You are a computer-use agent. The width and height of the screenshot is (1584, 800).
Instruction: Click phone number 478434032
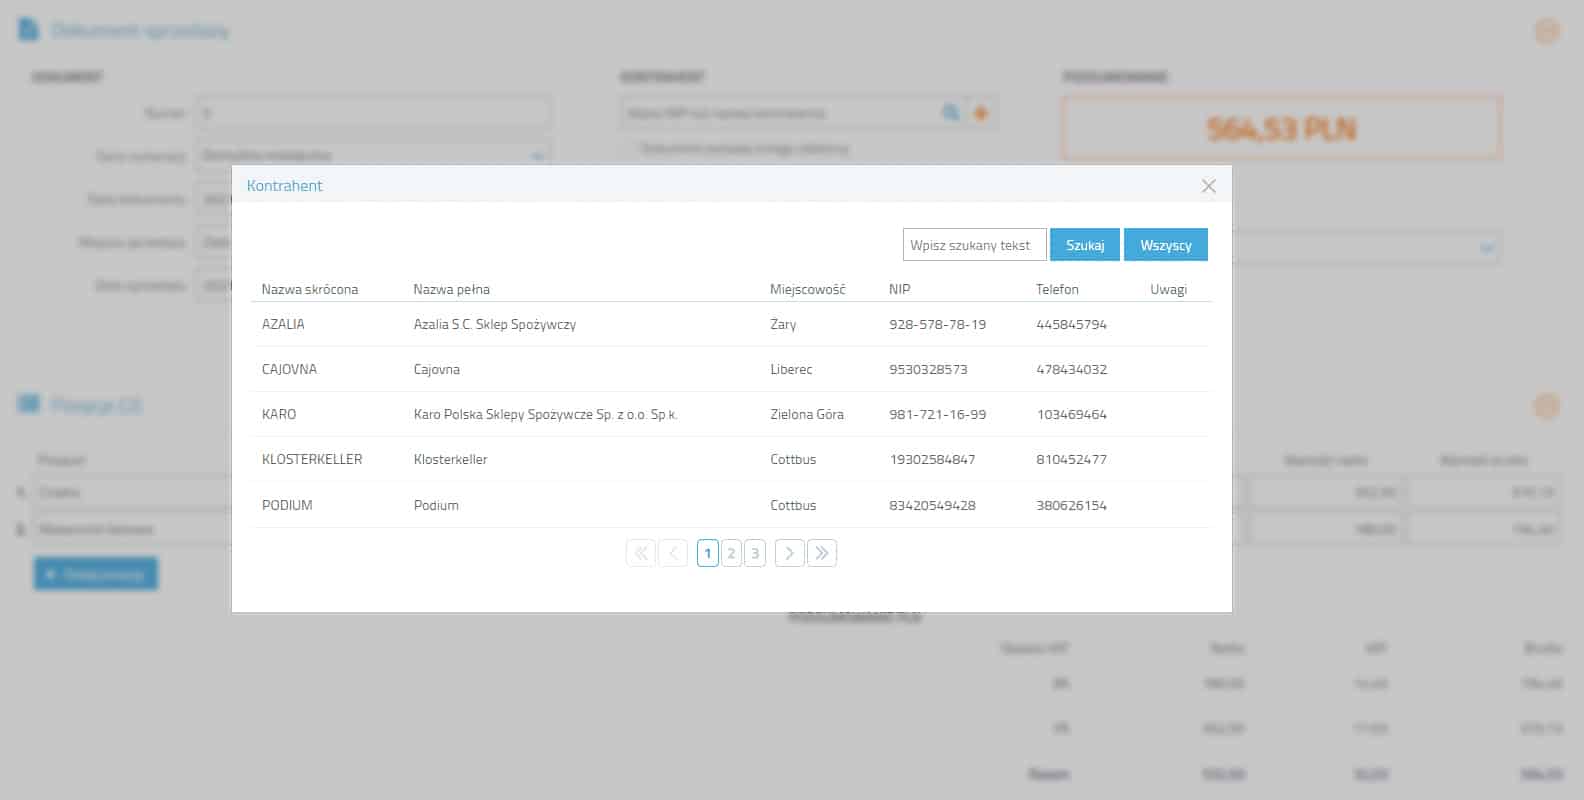click(x=1072, y=369)
